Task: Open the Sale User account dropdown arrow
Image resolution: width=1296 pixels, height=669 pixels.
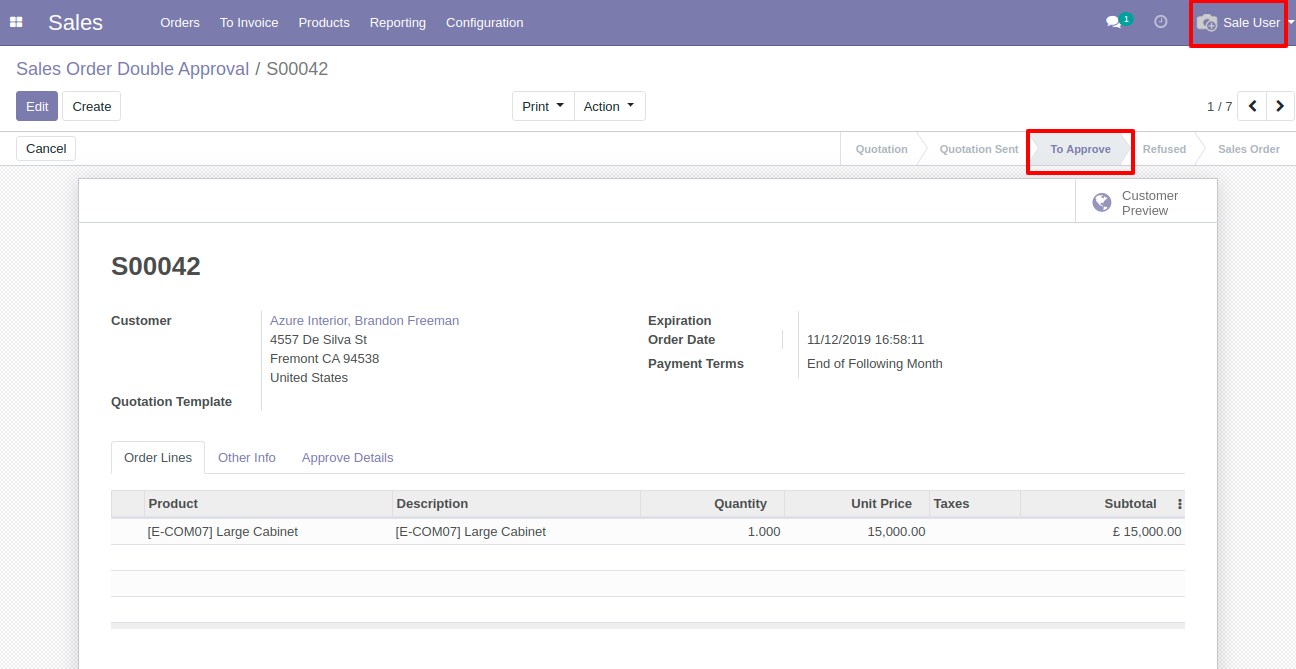Action: 1290,22
